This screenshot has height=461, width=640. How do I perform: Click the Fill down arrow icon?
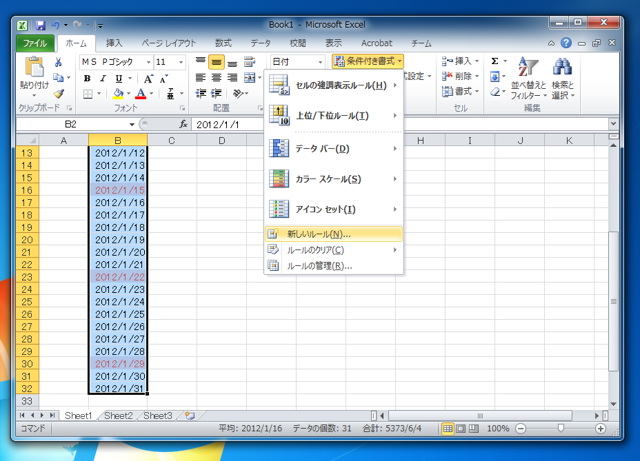(x=495, y=76)
